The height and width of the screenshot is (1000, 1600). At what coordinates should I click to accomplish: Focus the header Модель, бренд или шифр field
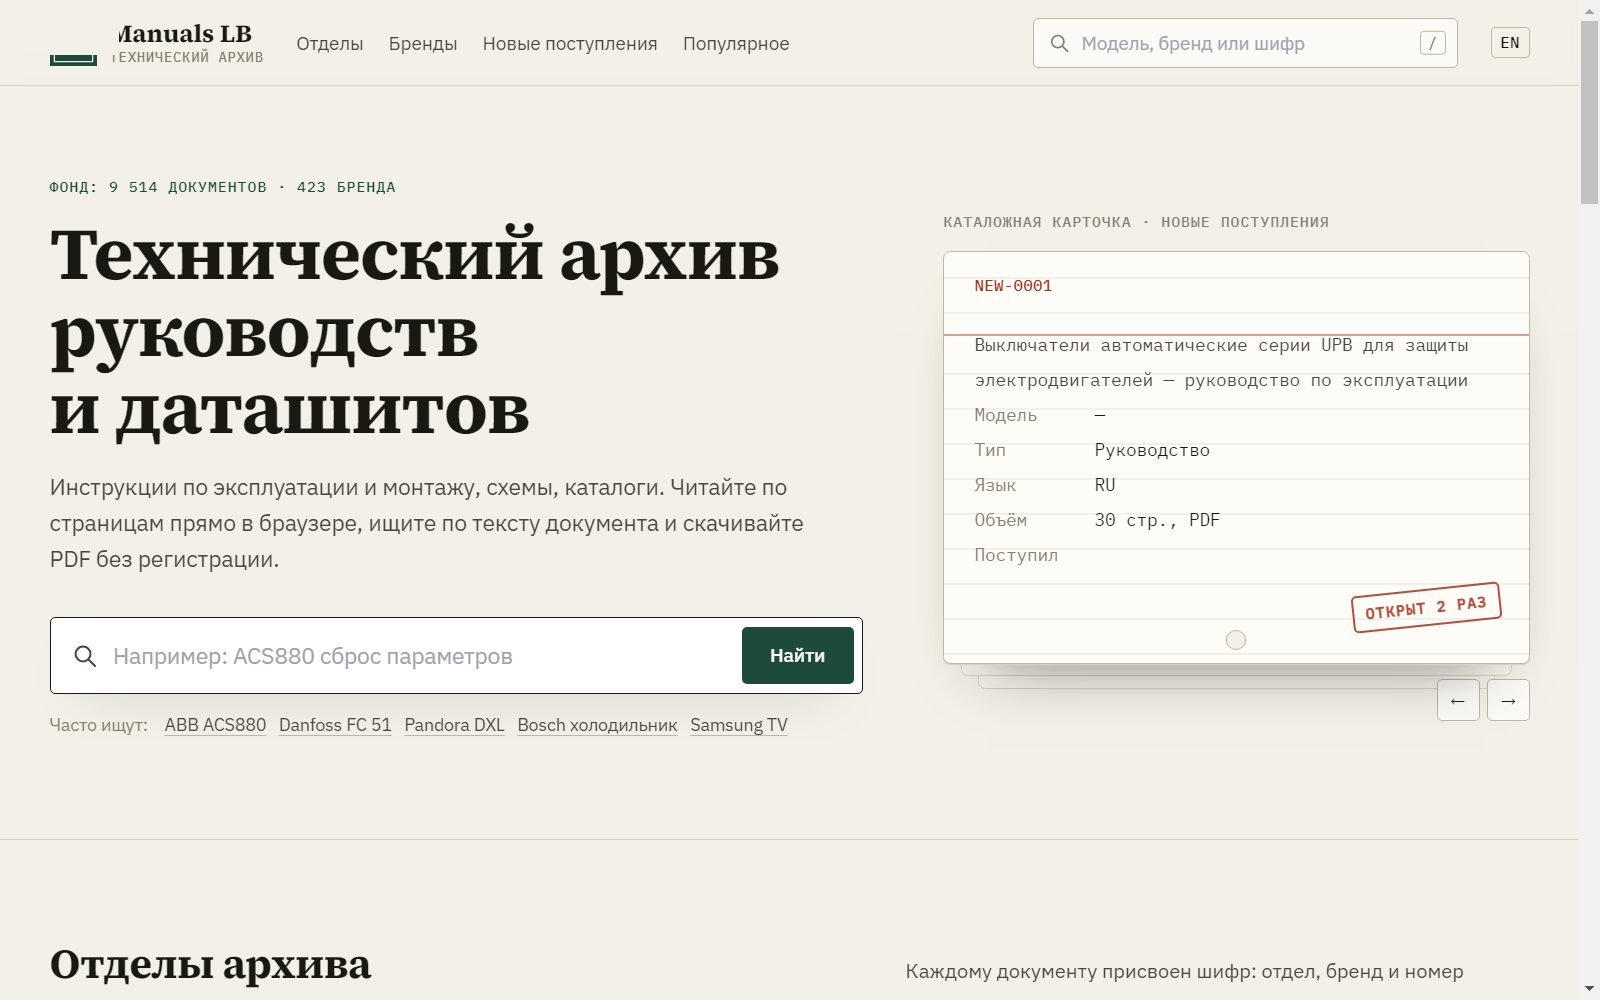pyautogui.click(x=1245, y=43)
